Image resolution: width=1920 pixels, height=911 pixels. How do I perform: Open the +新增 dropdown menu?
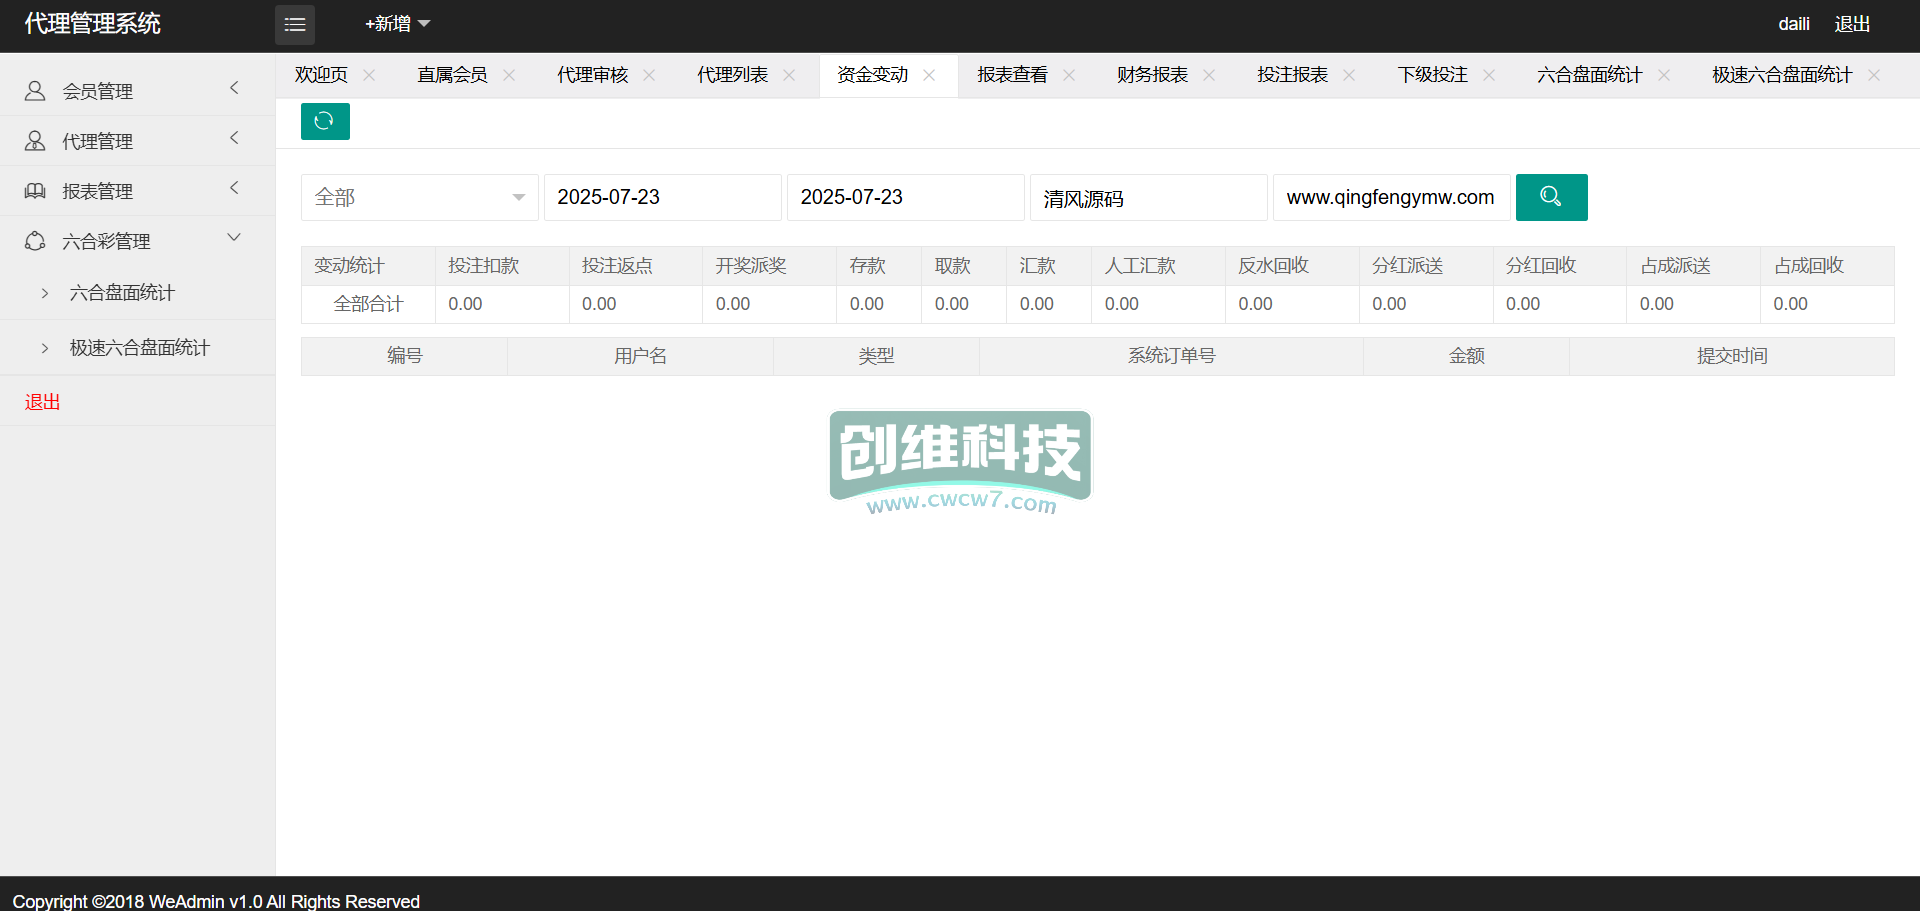pos(397,24)
